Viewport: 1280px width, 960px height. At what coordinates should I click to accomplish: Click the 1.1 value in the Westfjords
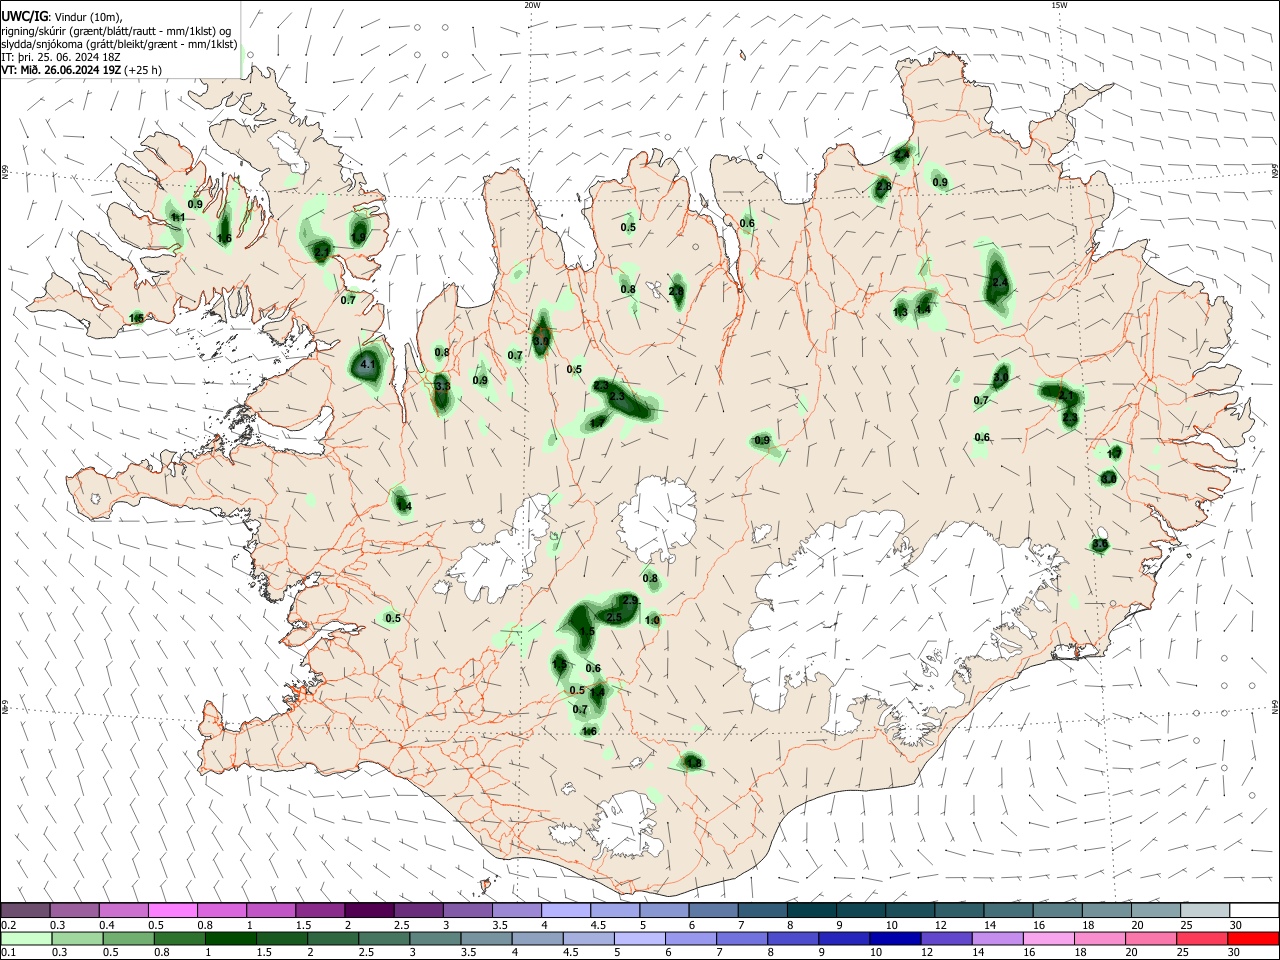pyautogui.click(x=178, y=217)
